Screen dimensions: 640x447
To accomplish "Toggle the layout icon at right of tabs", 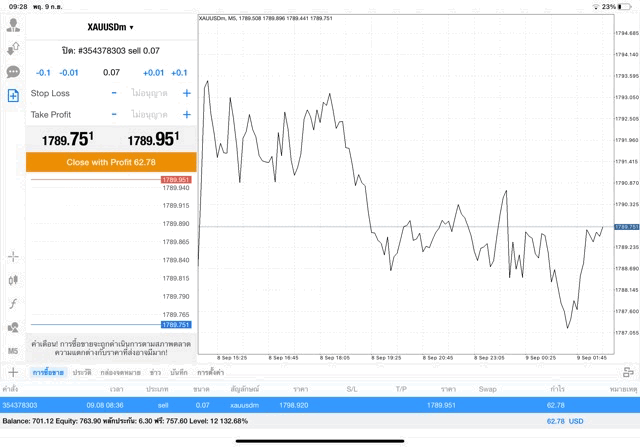I will pyautogui.click(x=628, y=372).
